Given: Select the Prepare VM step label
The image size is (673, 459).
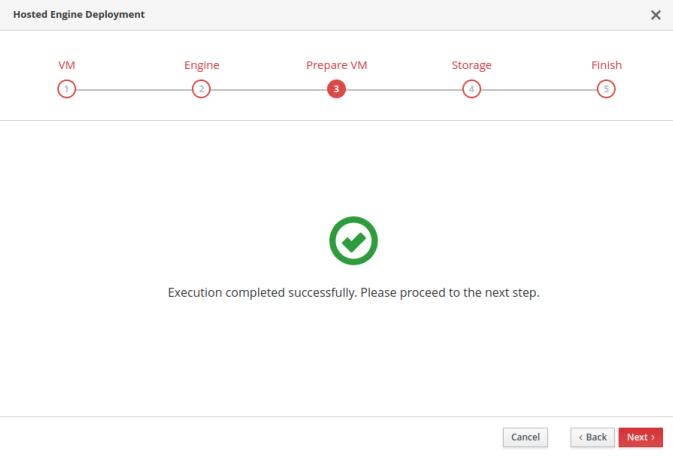Looking at the screenshot, I should 336,65.
